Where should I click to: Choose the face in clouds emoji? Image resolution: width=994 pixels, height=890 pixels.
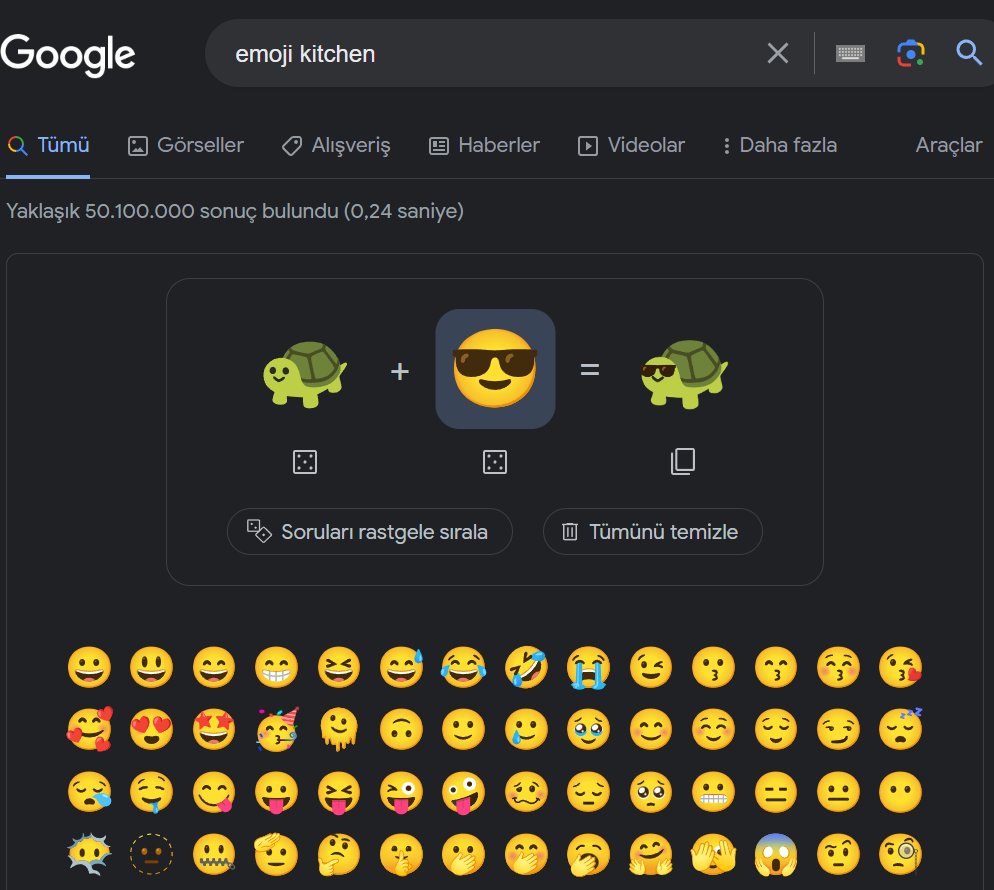89,854
